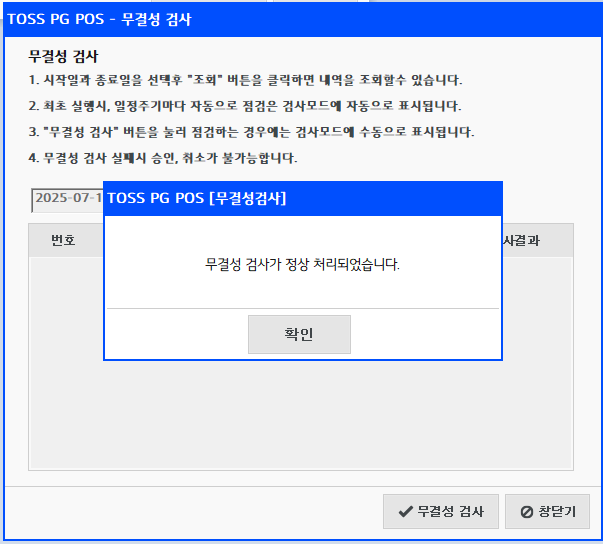Click the window title TOSS PG POS - 무결성 검사
Viewport: 603px width, 544px height.
pos(99,19)
